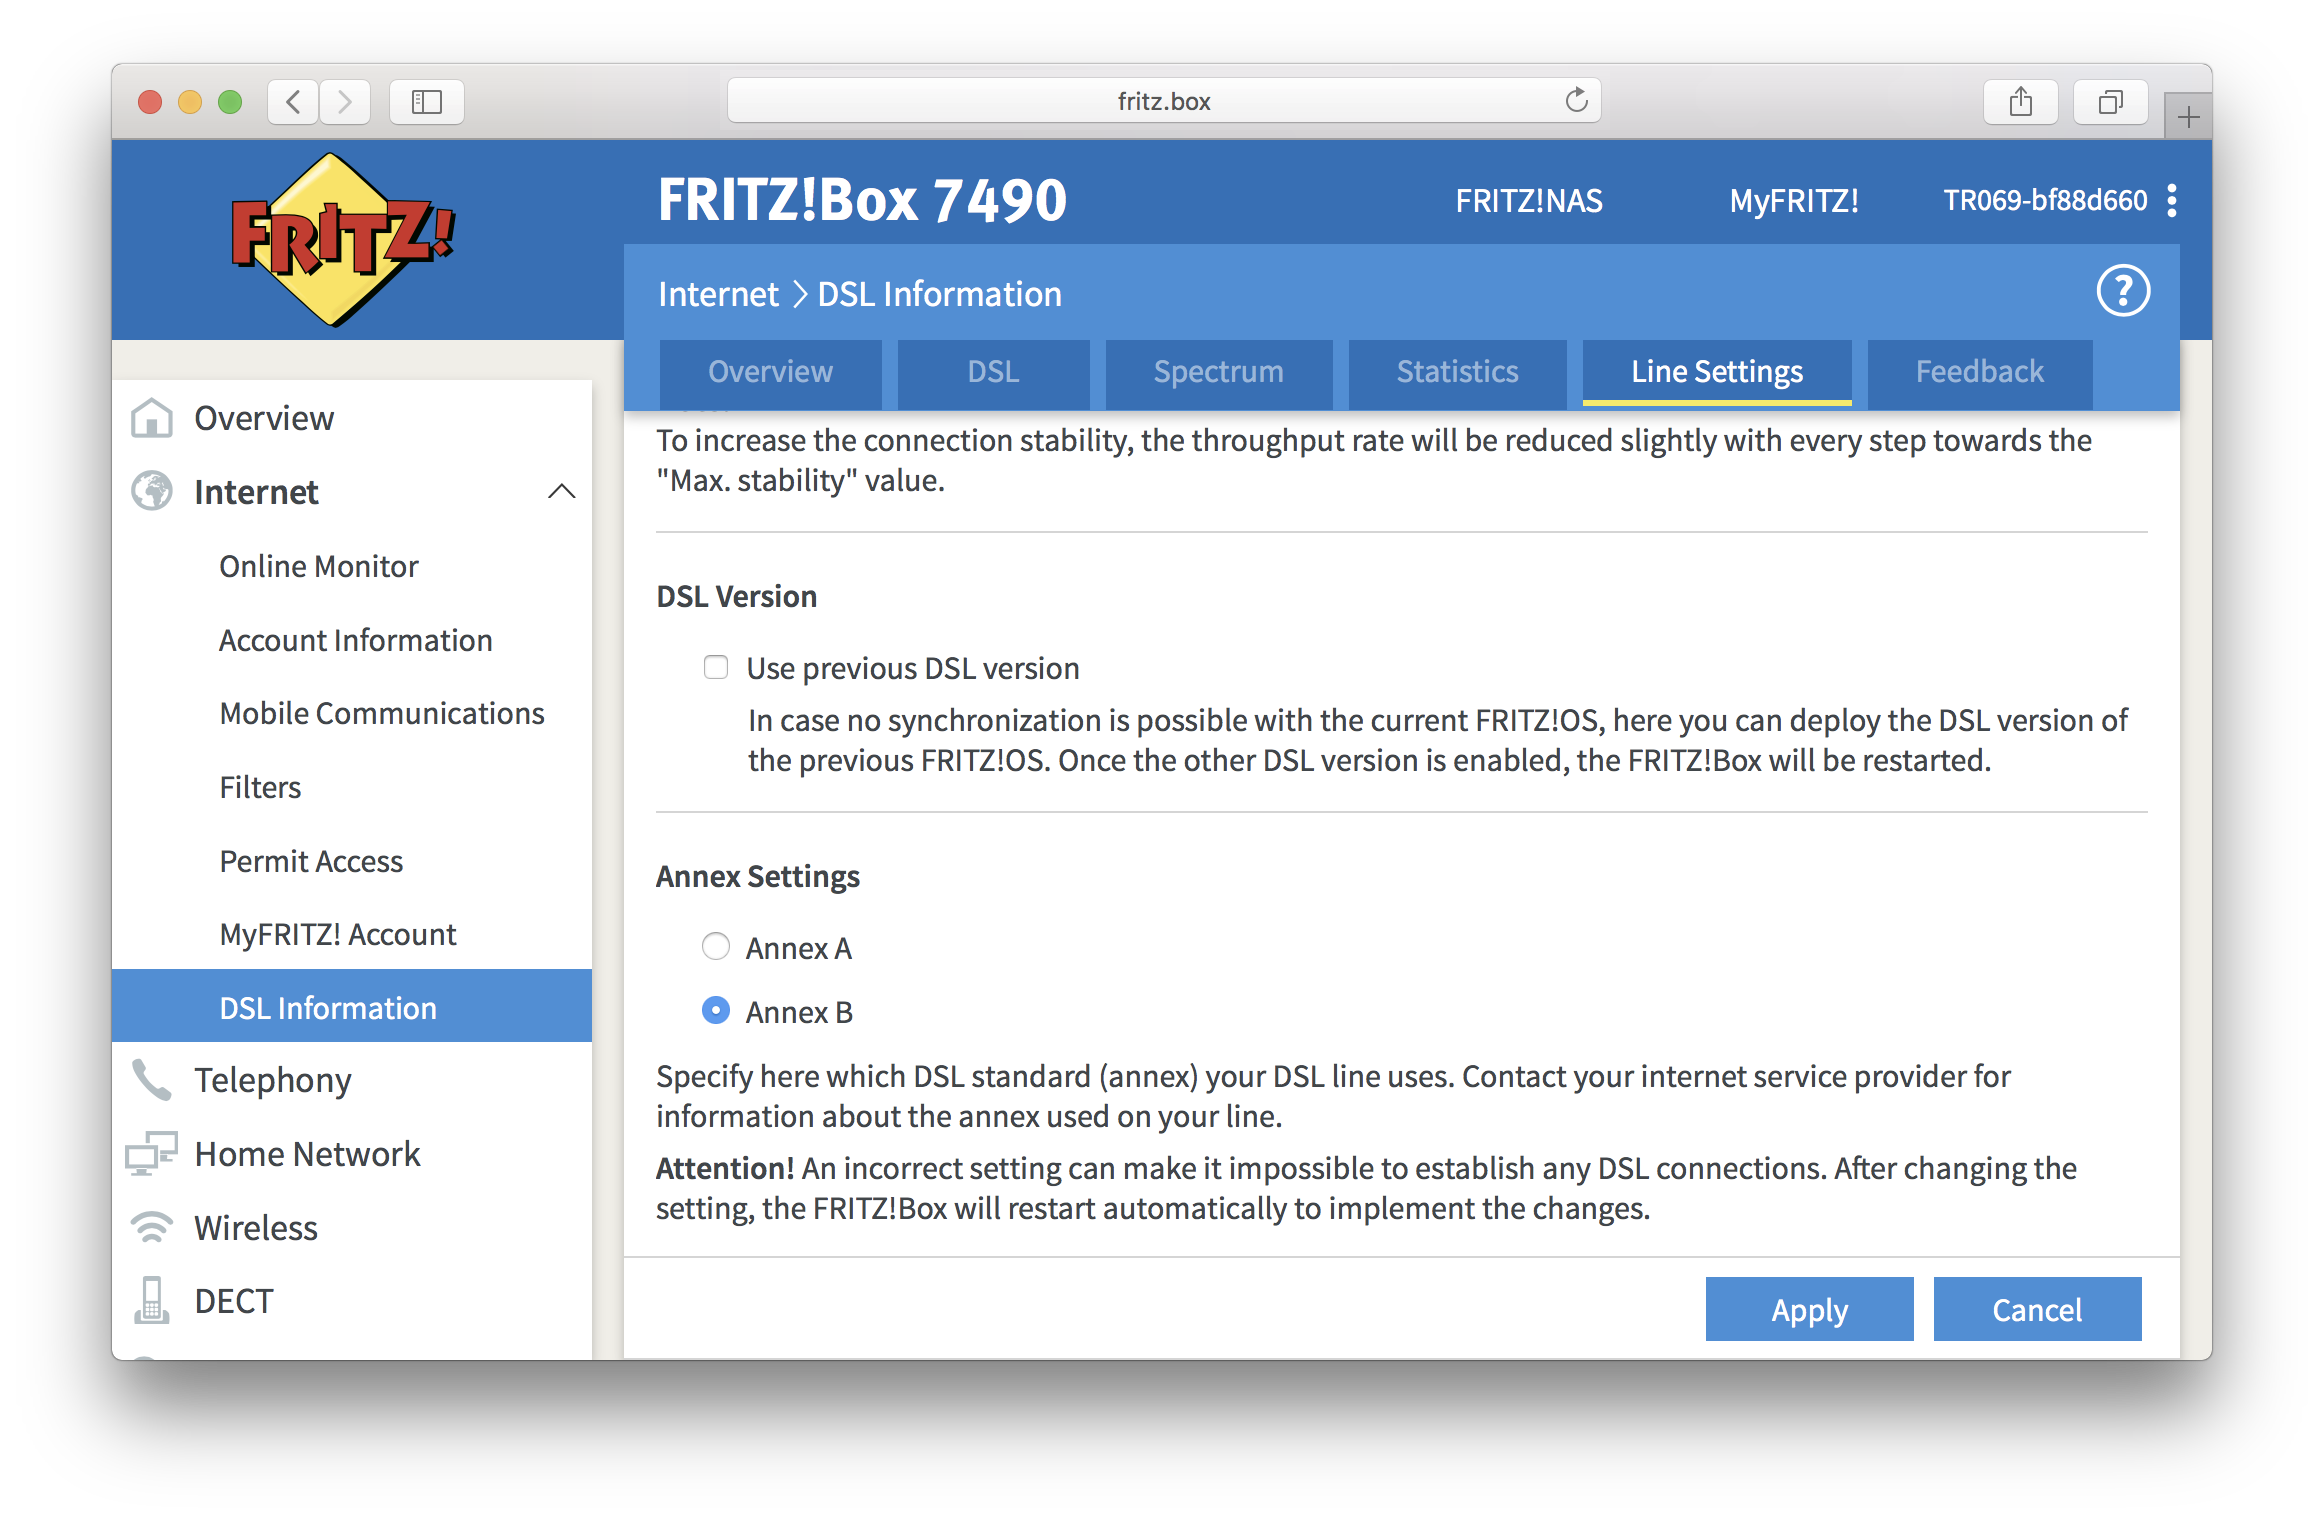
Task: Switch to the Spectrum tab
Action: 1219,372
